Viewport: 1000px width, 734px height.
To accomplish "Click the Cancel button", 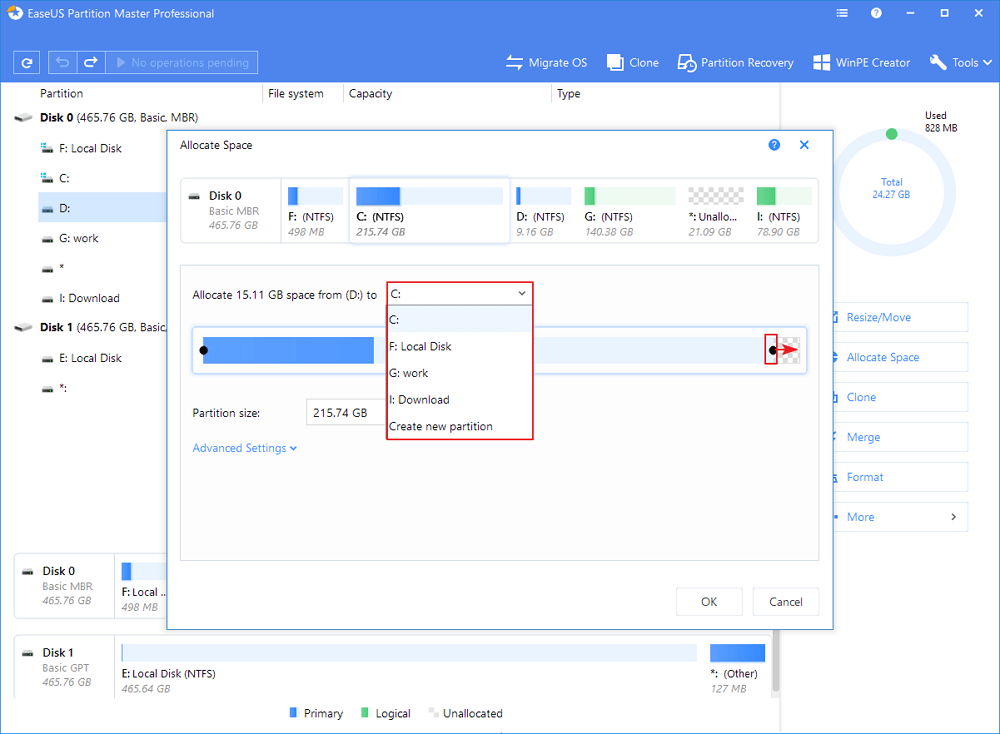I will (786, 601).
